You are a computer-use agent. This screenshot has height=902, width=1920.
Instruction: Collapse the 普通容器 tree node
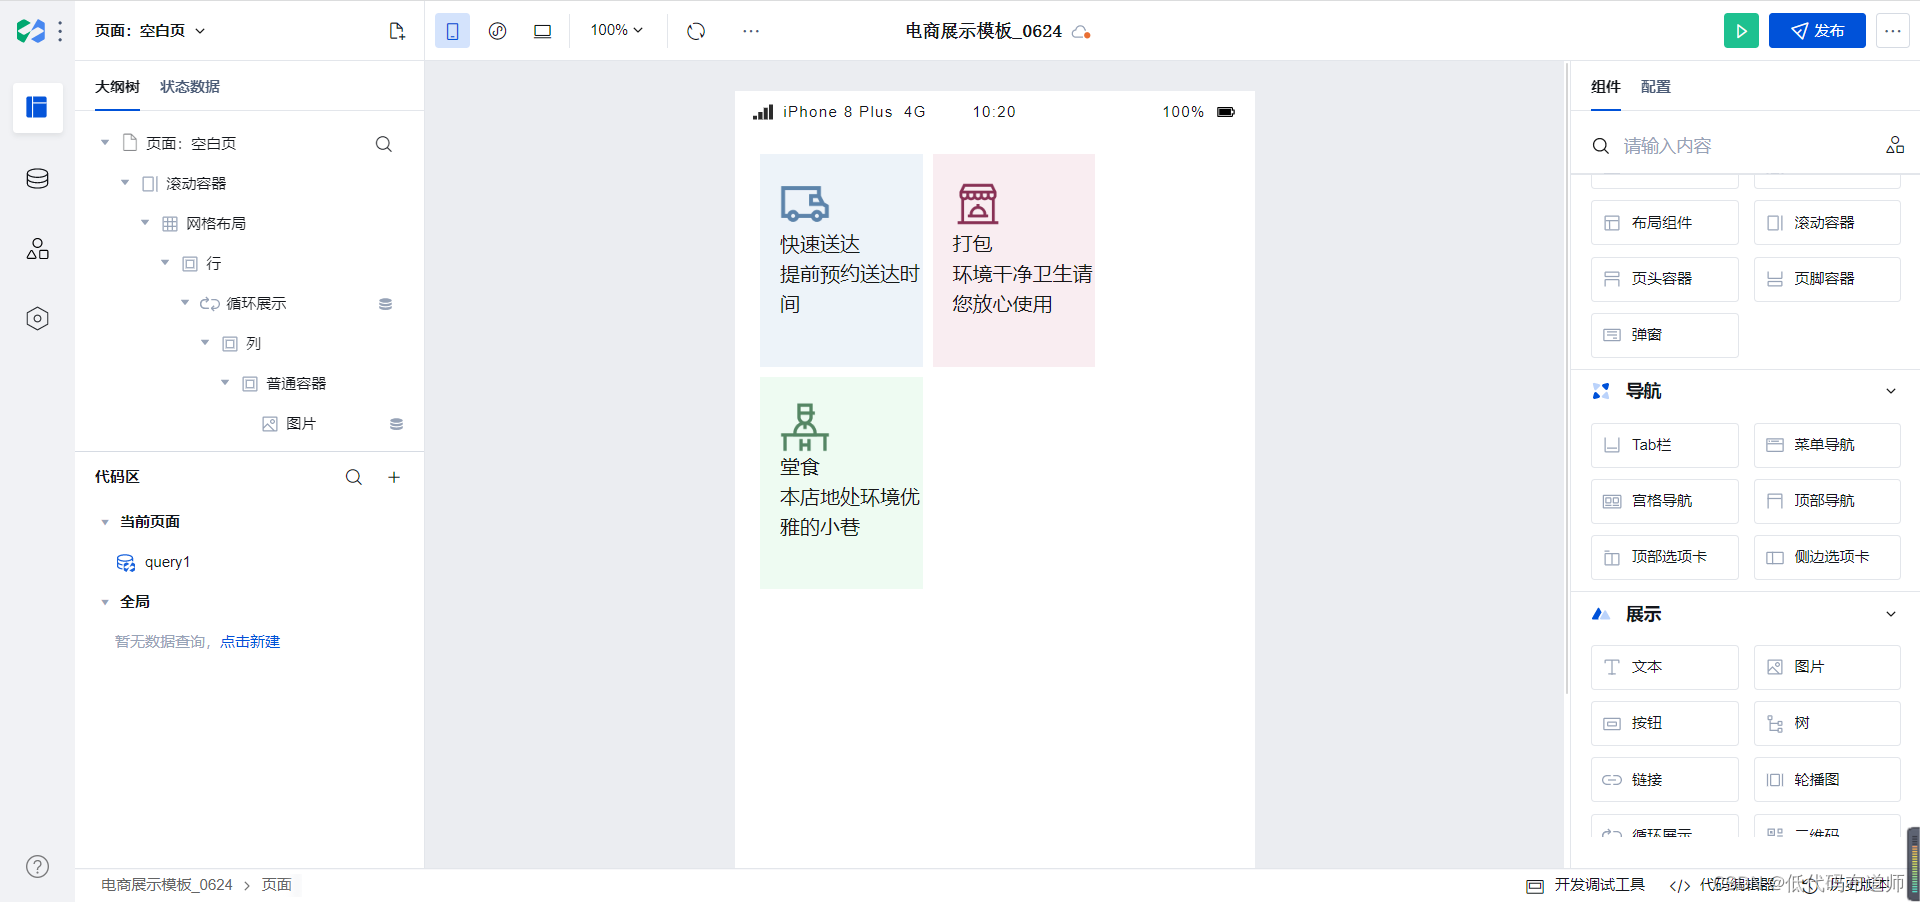225,383
